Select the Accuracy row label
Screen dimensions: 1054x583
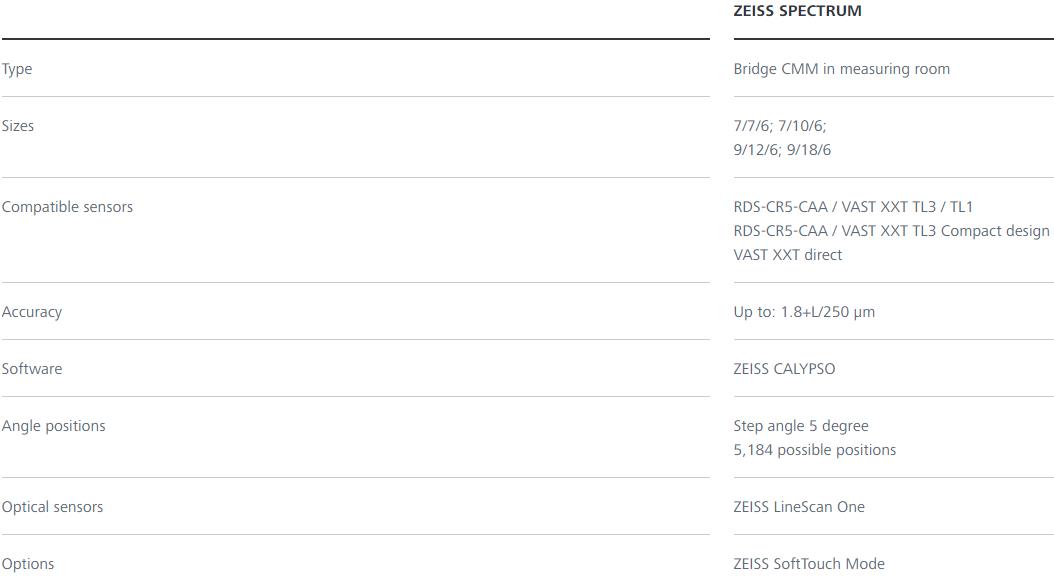[x=32, y=312]
